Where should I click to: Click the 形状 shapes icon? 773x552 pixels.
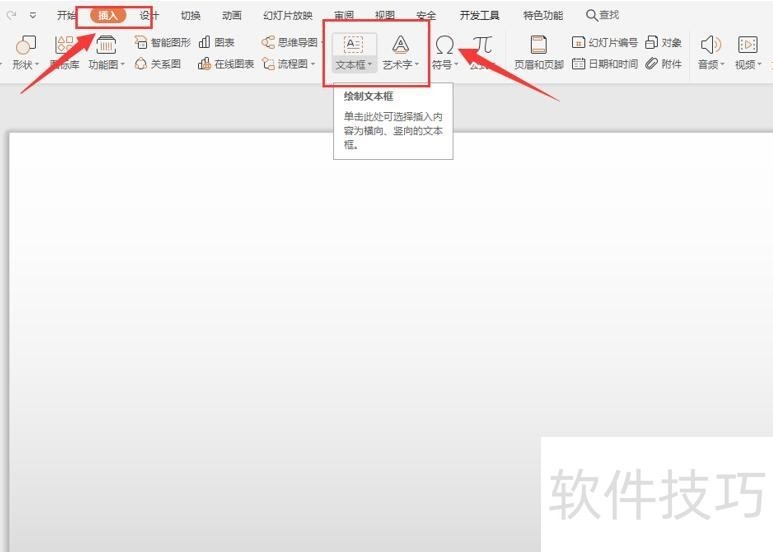point(26,45)
